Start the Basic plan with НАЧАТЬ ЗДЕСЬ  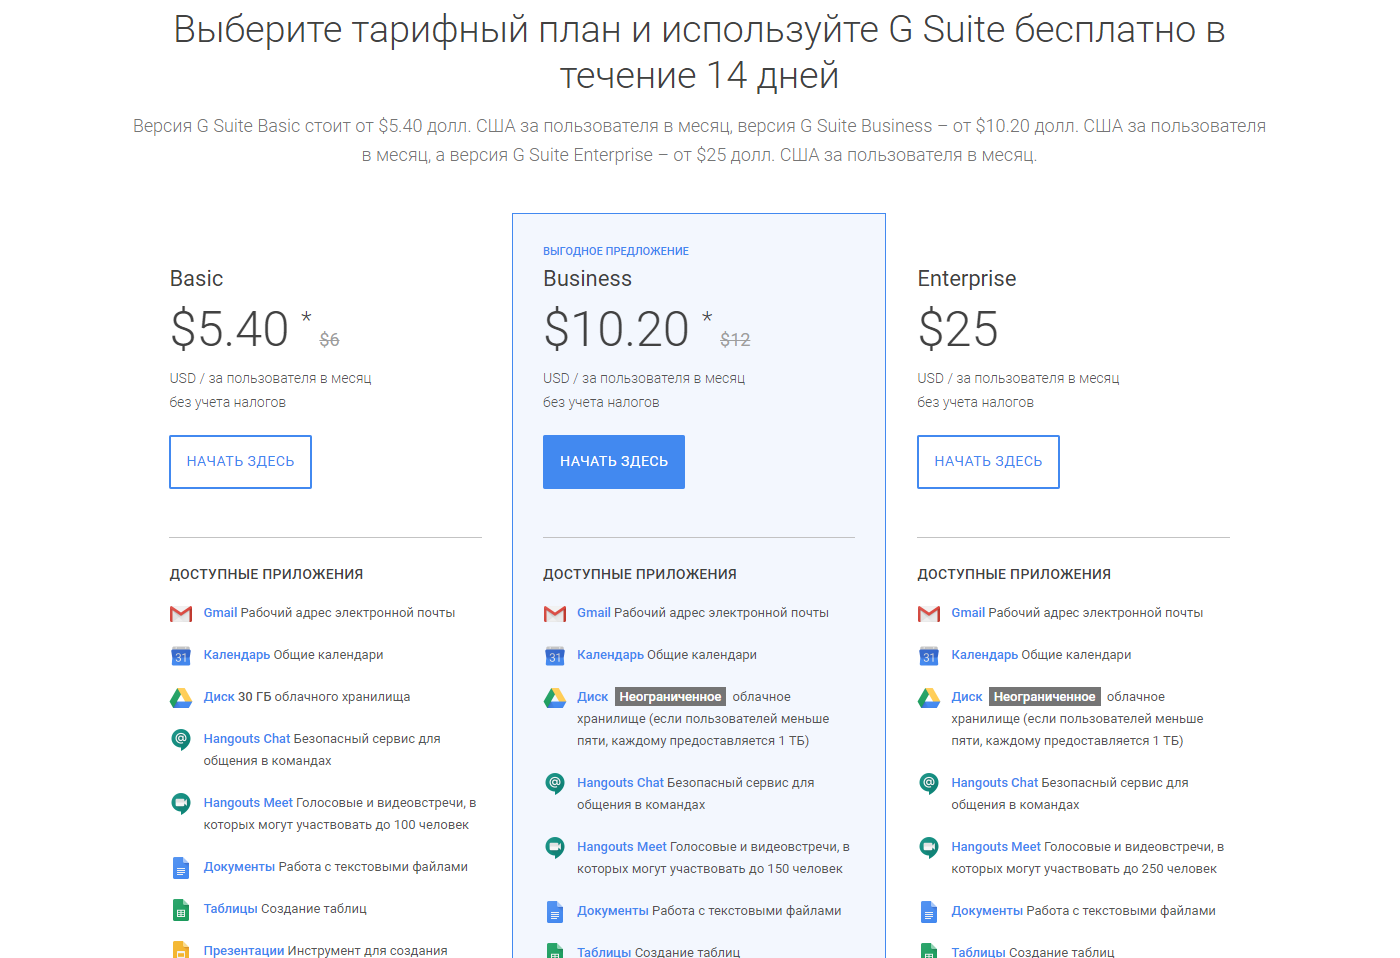coord(240,462)
